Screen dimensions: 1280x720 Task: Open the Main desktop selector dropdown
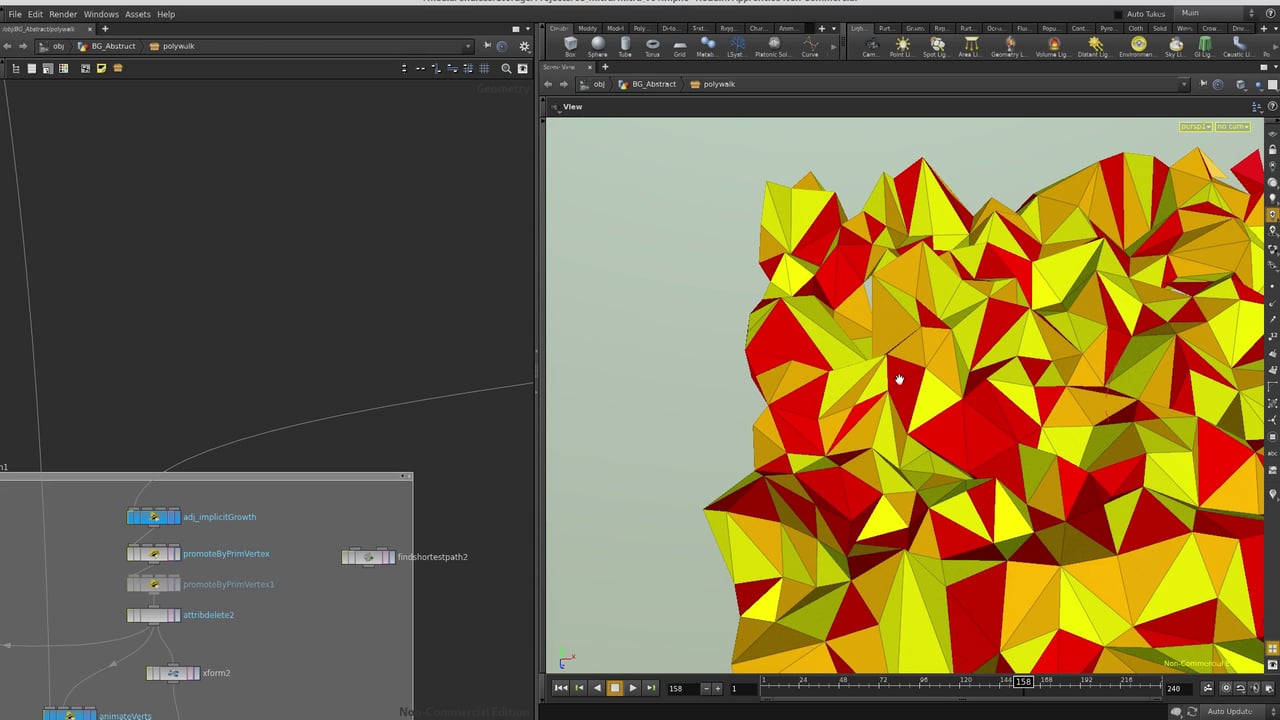[x=1218, y=13]
